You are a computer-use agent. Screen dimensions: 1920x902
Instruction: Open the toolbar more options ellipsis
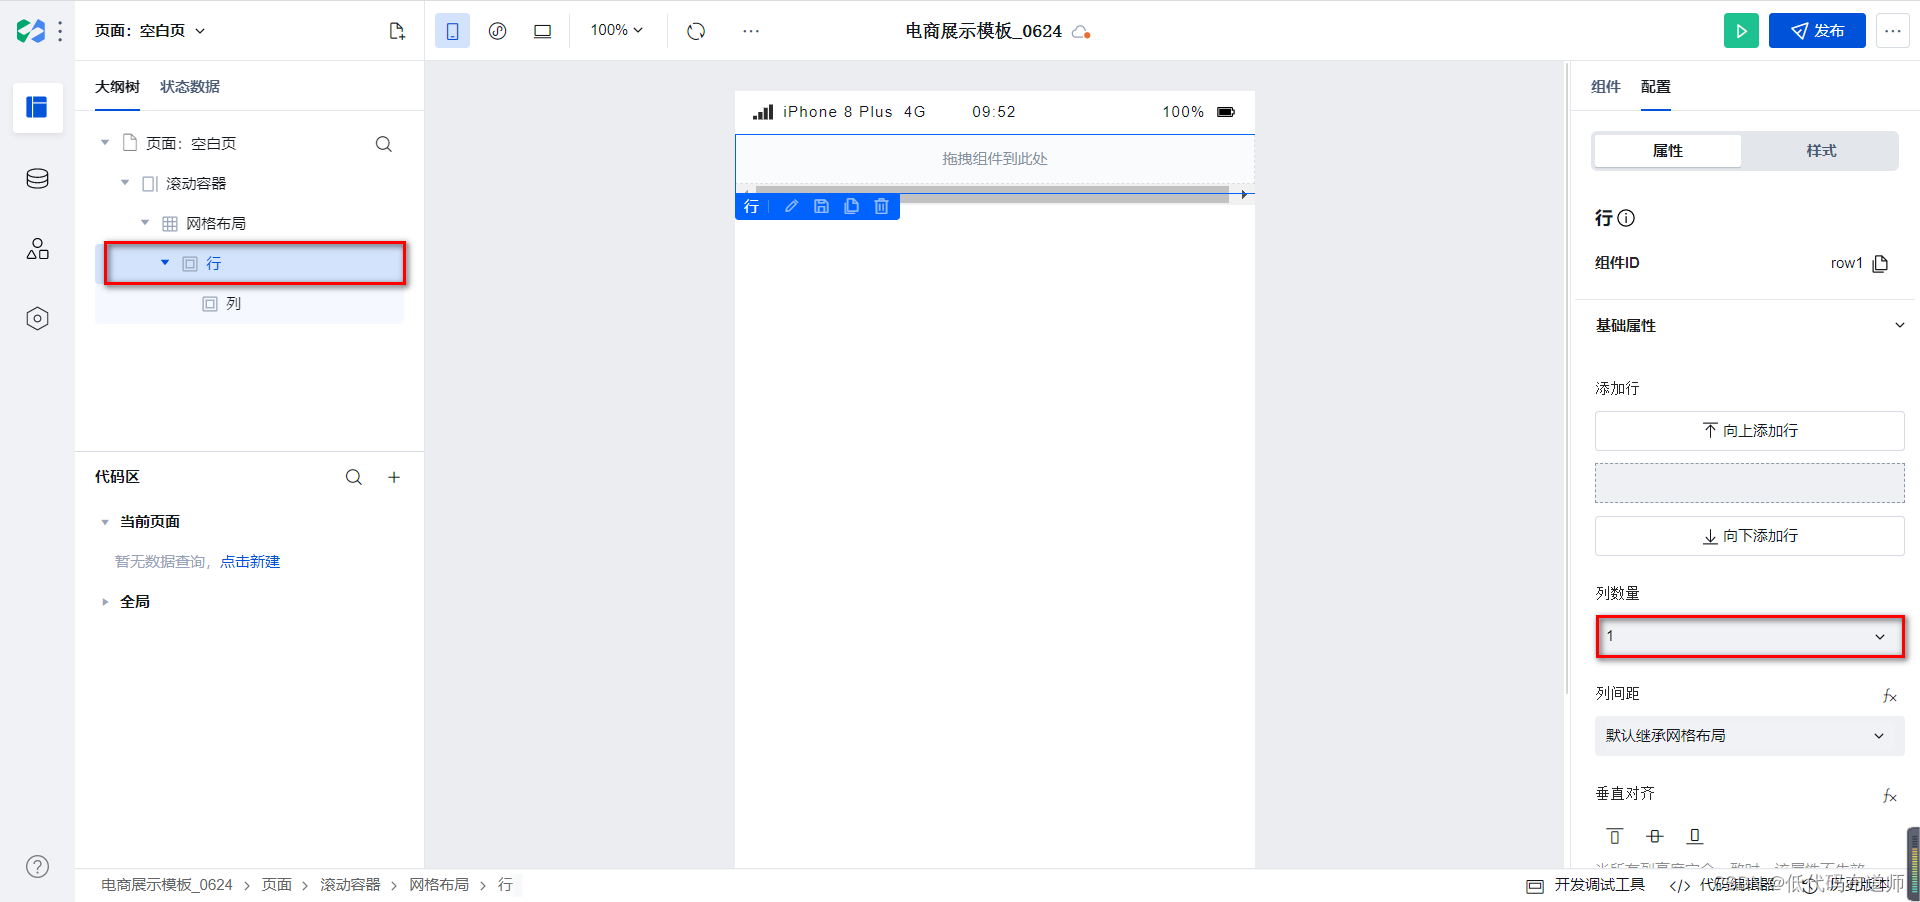pyautogui.click(x=751, y=31)
